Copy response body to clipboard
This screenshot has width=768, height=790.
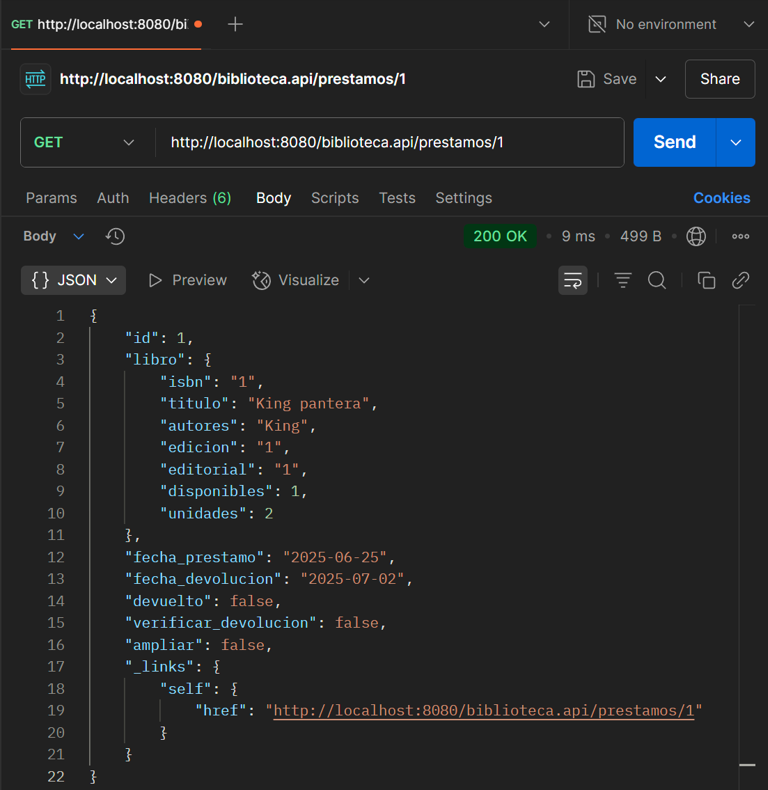point(706,280)
